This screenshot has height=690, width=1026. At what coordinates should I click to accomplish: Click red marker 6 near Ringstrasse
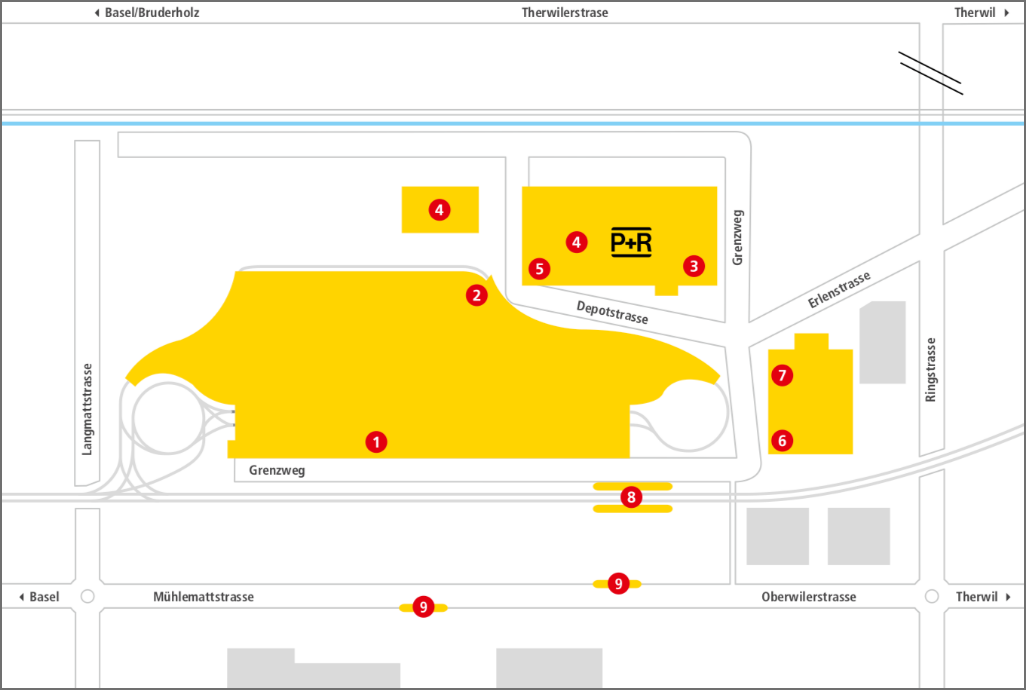pyautogui.click(x=782, y=439)
